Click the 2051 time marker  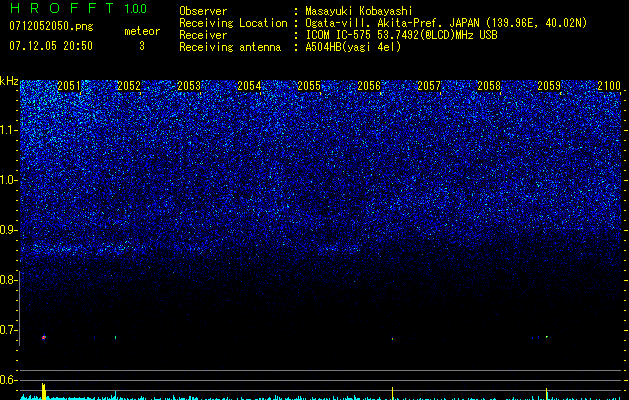point(69,86)
